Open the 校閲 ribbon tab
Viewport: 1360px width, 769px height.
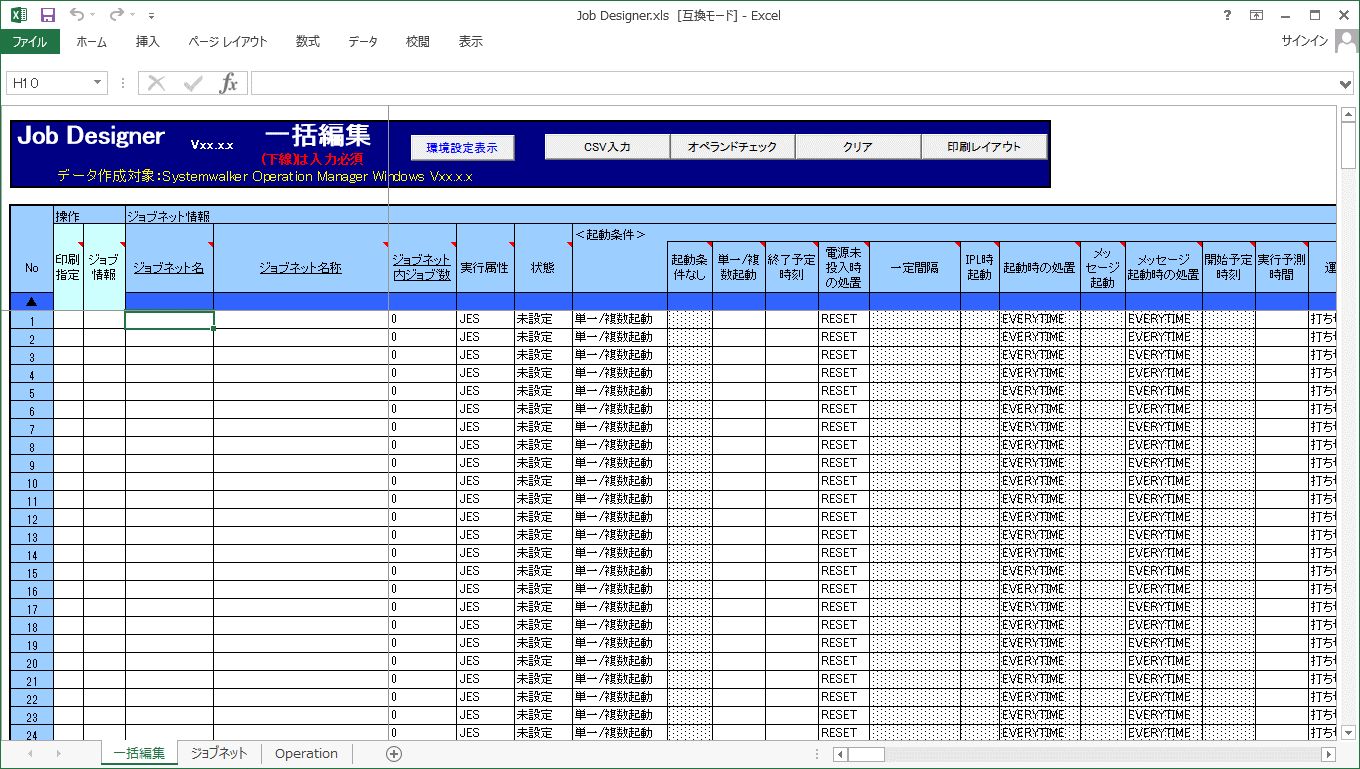click(418, 42)
